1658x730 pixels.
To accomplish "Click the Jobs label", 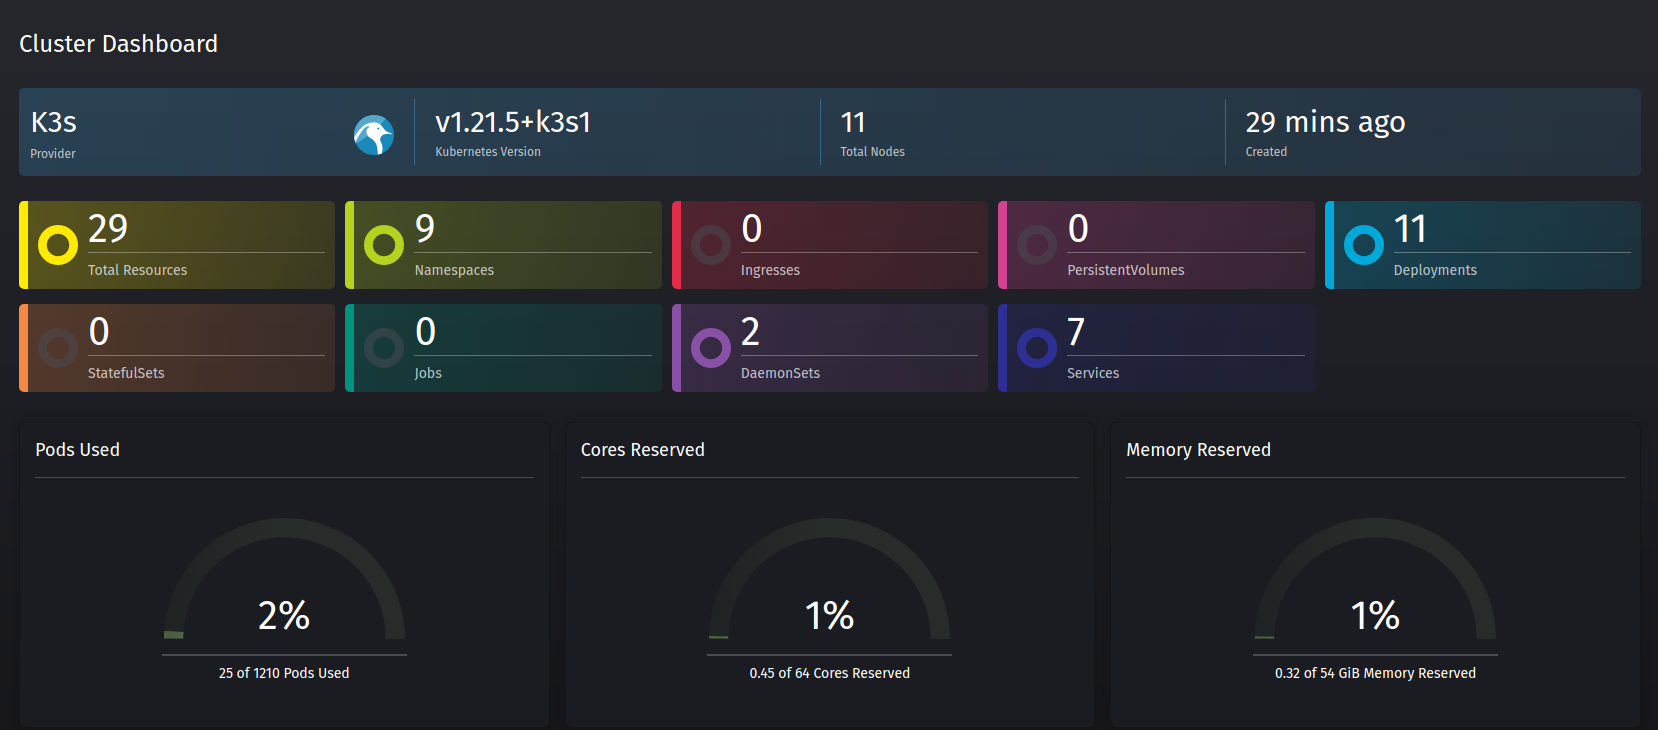I will point(428,373).
